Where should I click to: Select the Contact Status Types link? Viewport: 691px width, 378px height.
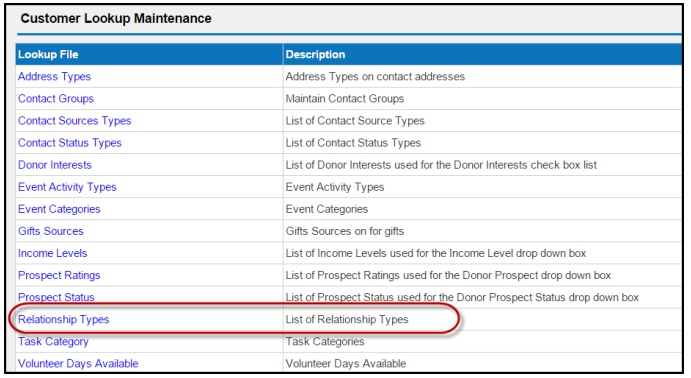point(70,143)
